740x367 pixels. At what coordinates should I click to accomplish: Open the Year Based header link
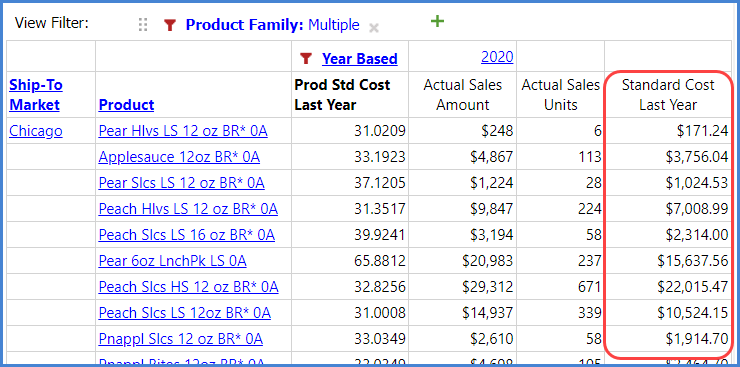[x=360, y=59]
